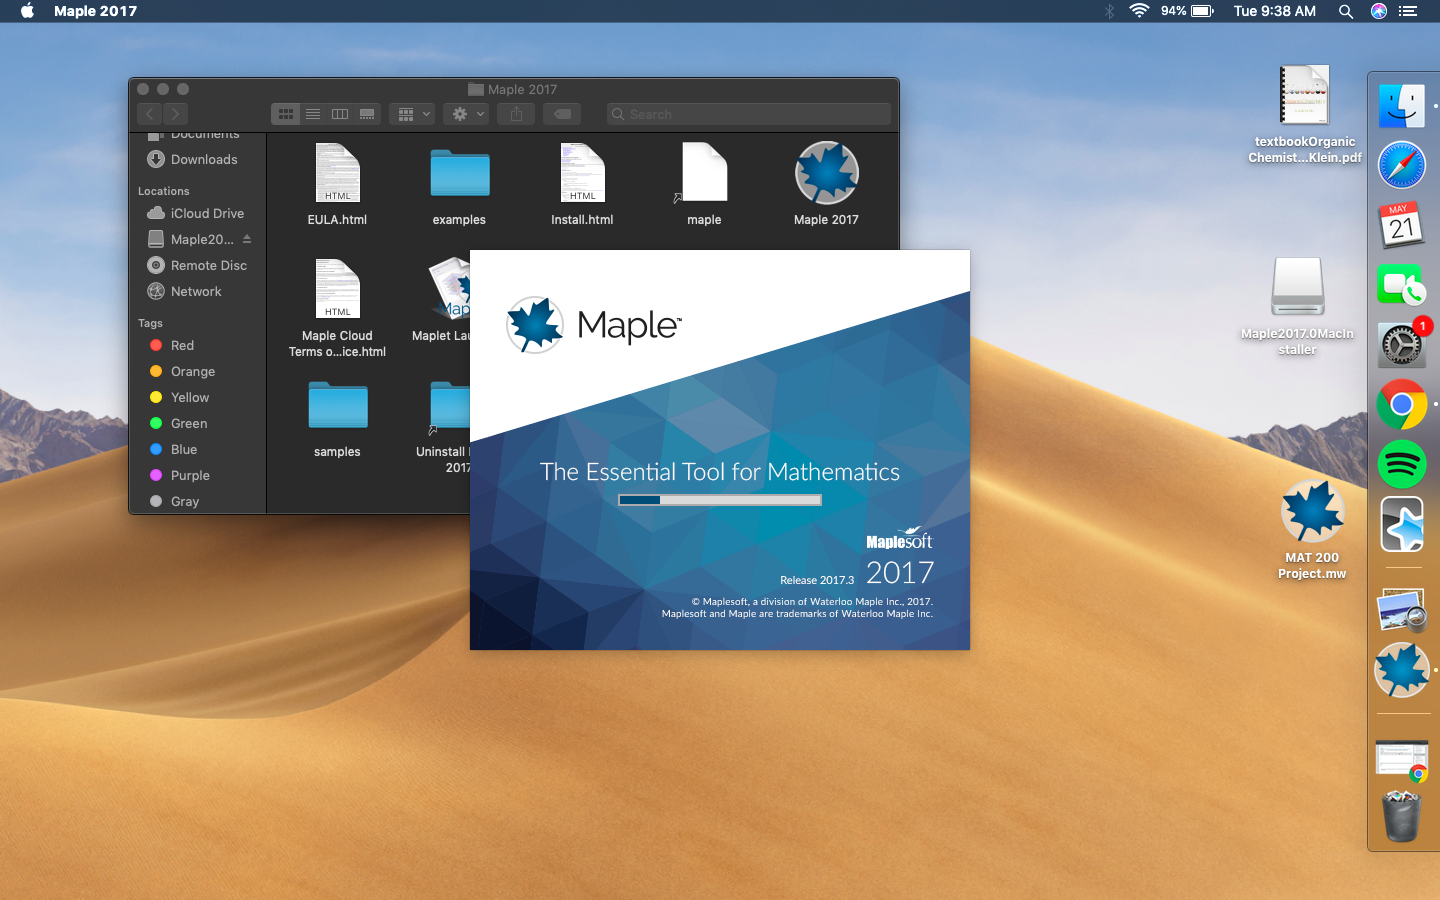
Task: Click the battery status showing 94%
Action: tap(1187, 11)
